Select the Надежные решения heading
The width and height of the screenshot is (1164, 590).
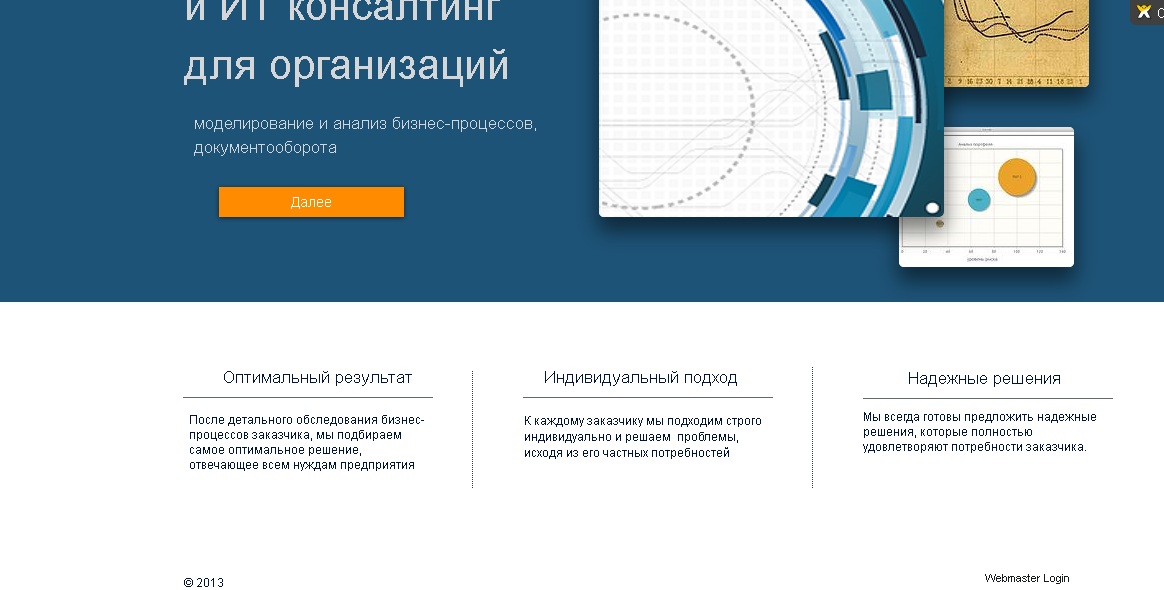[985, 378]
